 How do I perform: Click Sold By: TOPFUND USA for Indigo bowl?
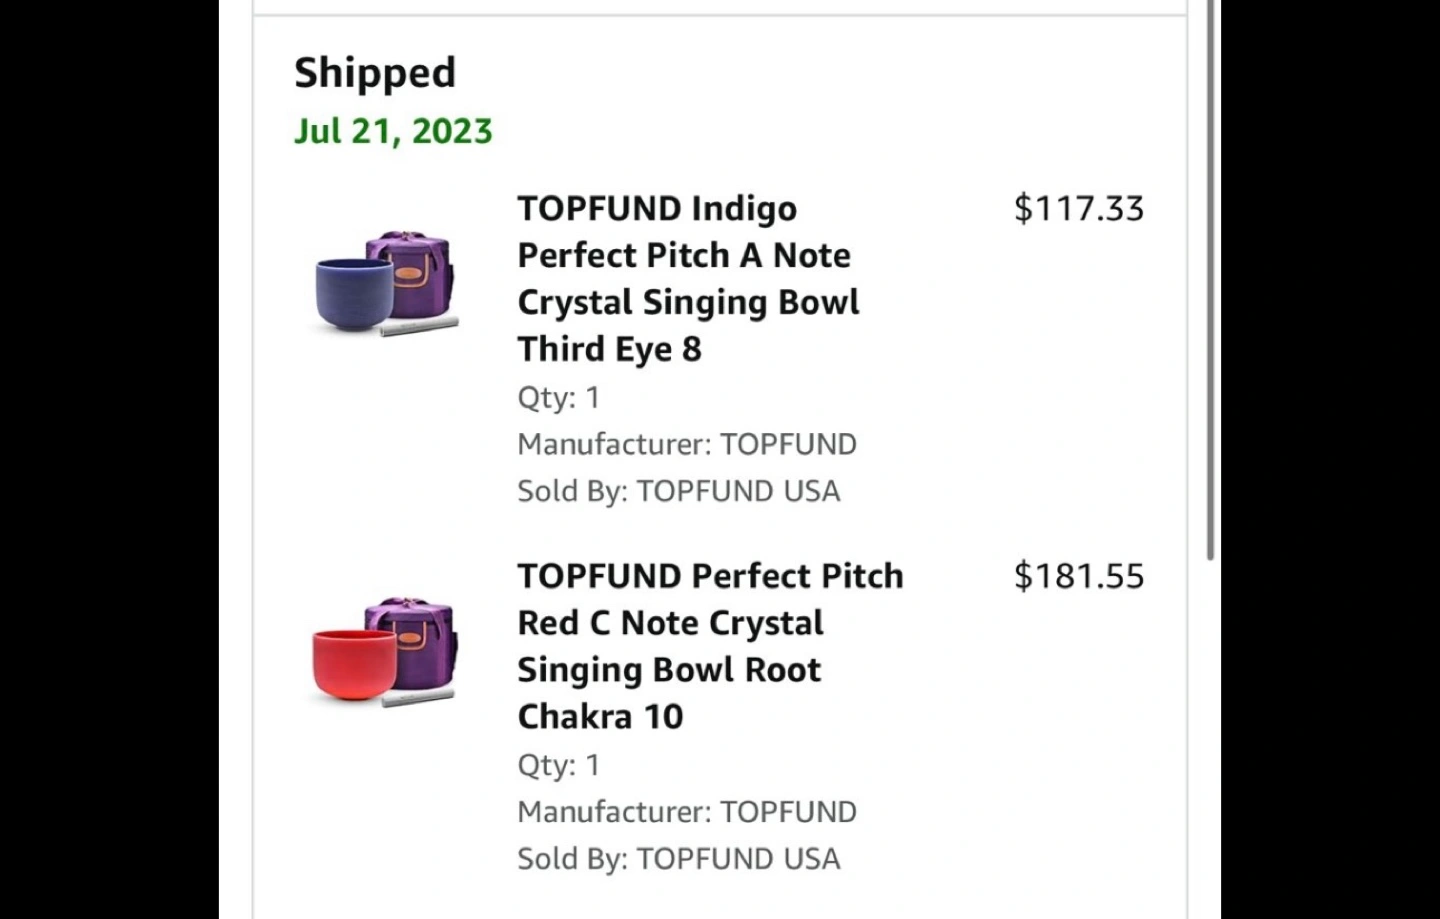tap(678, 491)
